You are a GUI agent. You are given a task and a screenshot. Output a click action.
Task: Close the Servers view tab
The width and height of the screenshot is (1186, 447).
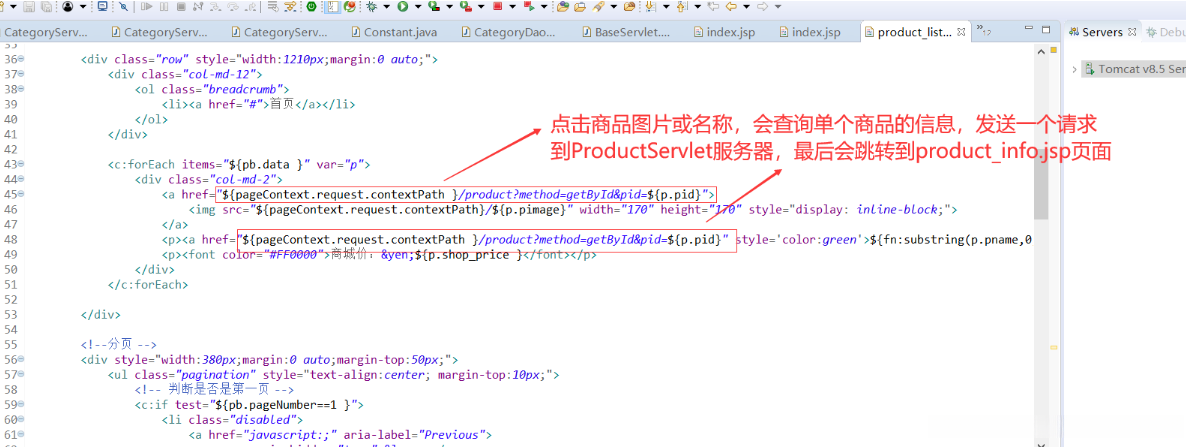(1132, 33)
